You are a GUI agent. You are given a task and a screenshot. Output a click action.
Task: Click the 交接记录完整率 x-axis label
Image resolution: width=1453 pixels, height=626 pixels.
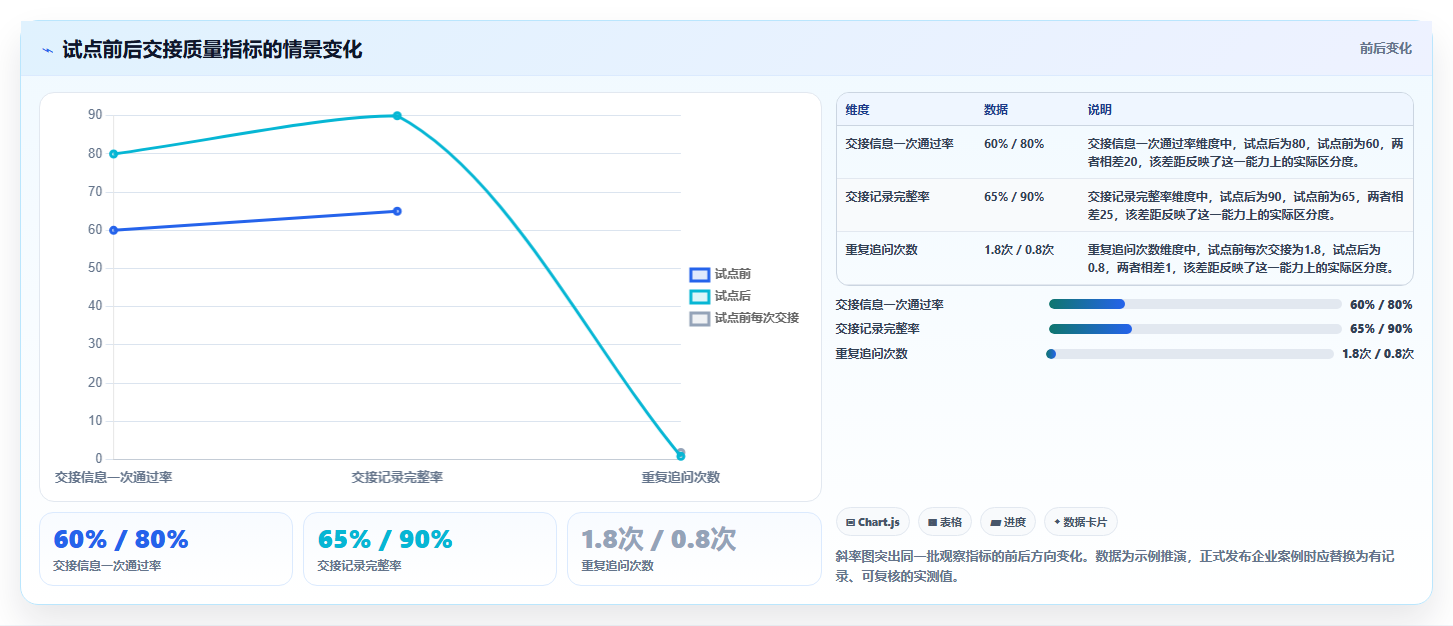397,478
